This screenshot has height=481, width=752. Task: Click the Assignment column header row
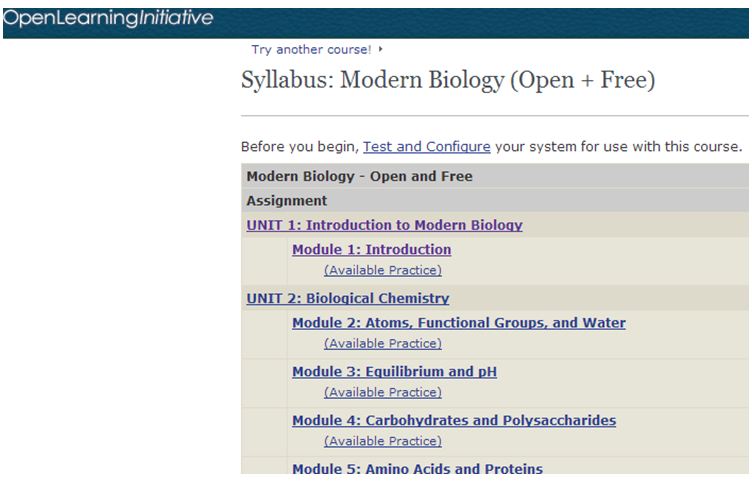[x=495, y=200]
